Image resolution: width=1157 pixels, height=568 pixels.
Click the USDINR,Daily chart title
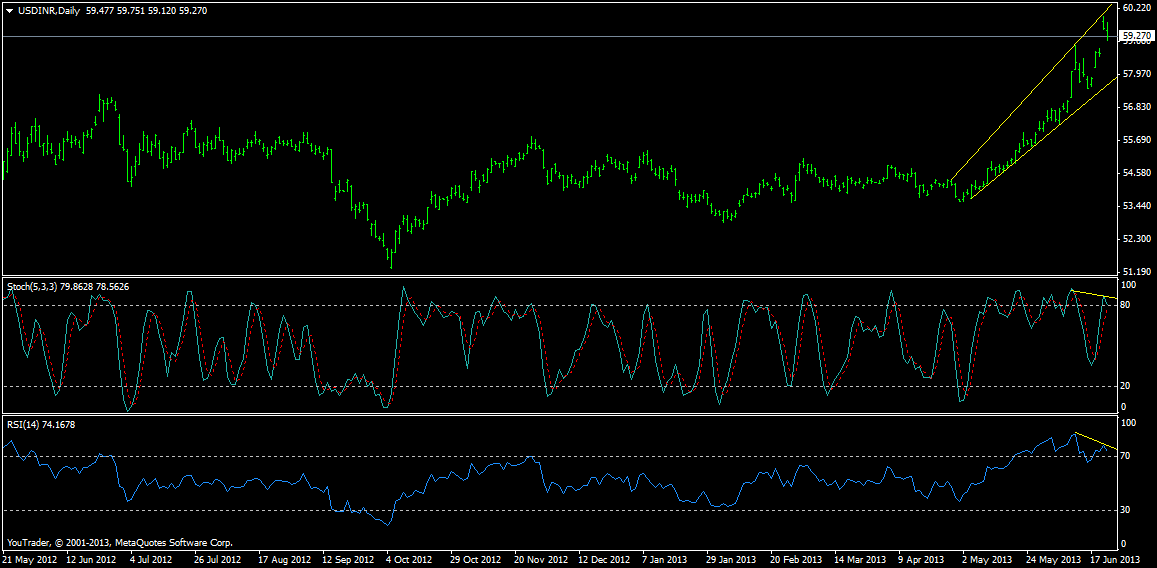pyautogui.click(x=50, y=9)
